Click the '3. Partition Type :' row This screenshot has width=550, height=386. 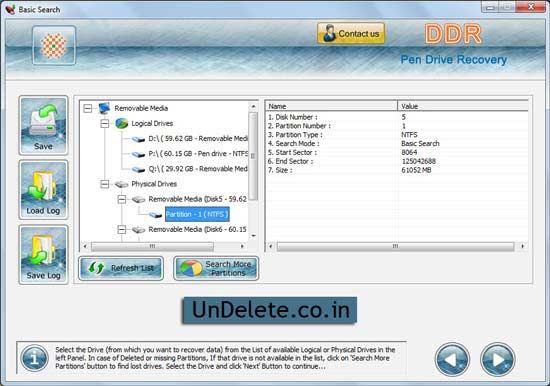(x=397, y=135)
